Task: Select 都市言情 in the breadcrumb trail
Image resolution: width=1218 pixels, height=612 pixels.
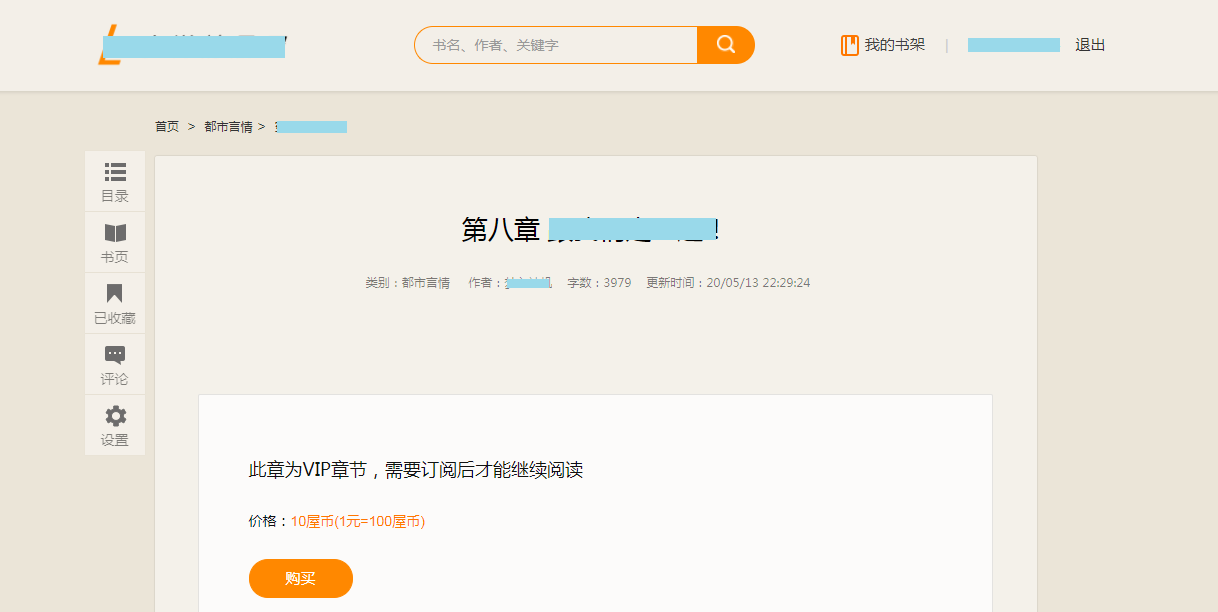Action: [228, 127]
